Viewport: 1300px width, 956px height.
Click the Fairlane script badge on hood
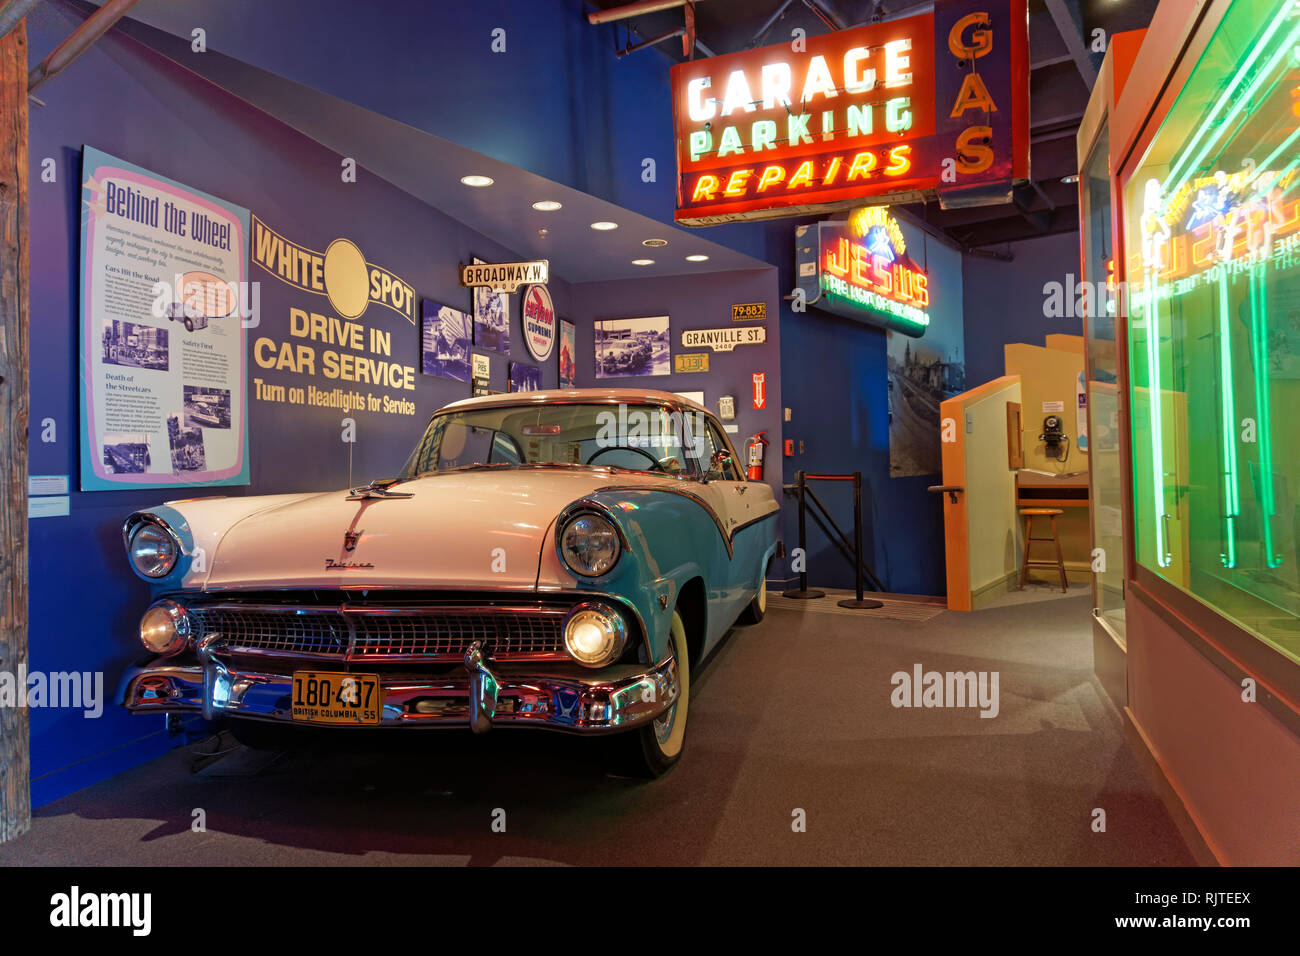(349, 563)
